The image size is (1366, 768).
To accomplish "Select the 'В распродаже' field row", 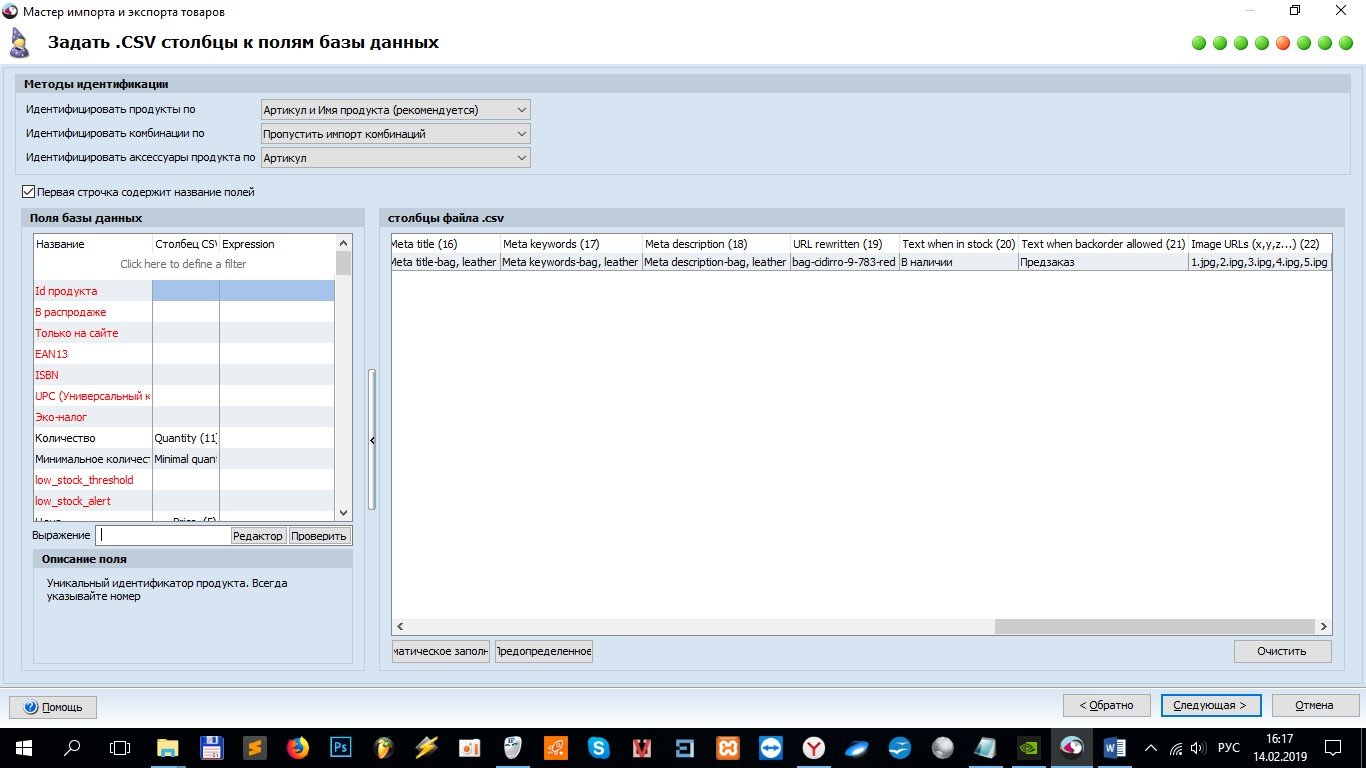I will coord(184,312).
